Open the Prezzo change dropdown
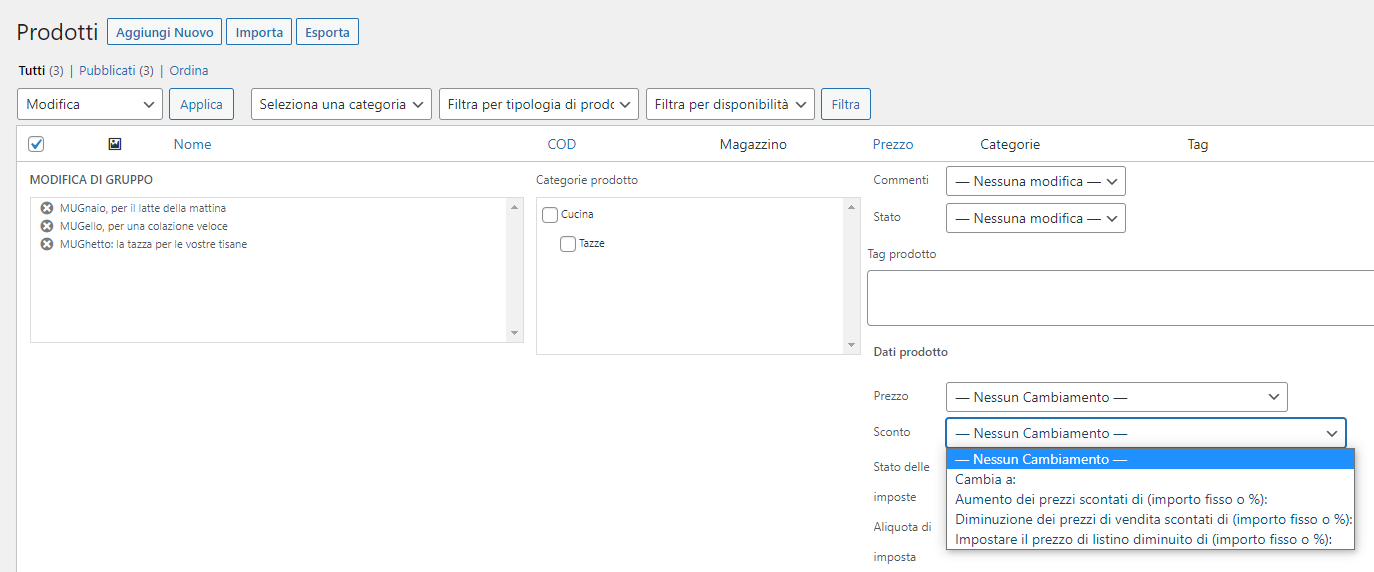The height and width of the screenshot is (572, 1374). pyautogui.click(x=1116, y=397)
